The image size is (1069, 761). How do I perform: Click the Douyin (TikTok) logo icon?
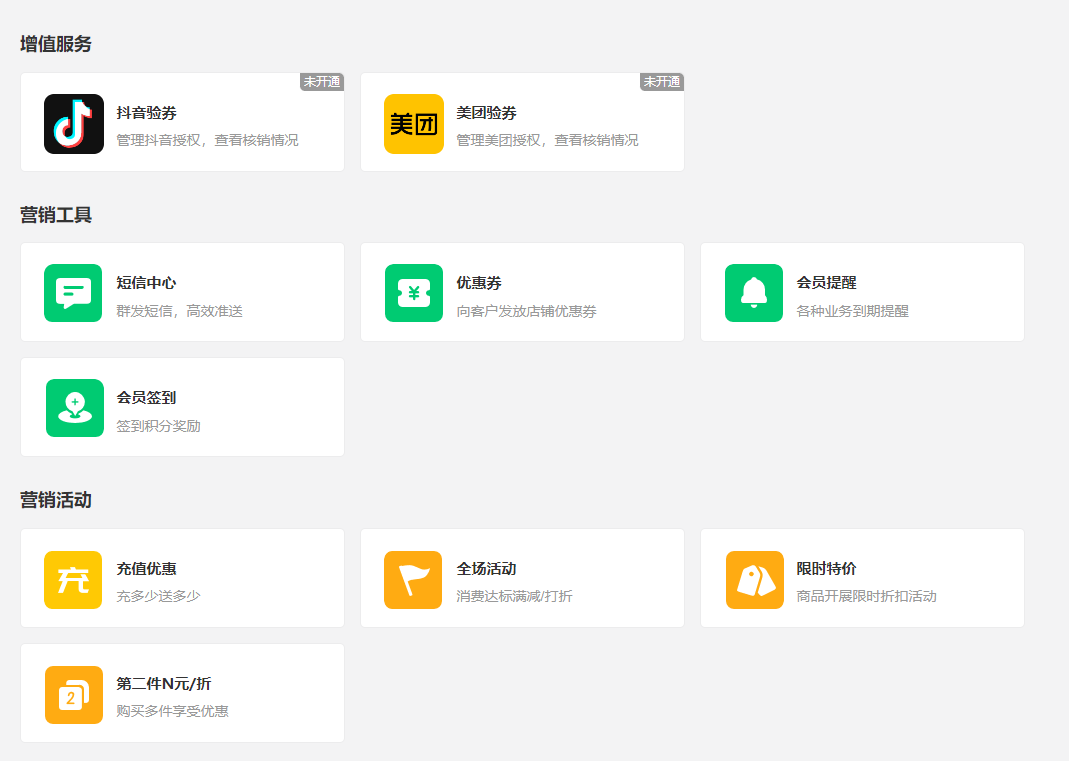tap(74, 124)
